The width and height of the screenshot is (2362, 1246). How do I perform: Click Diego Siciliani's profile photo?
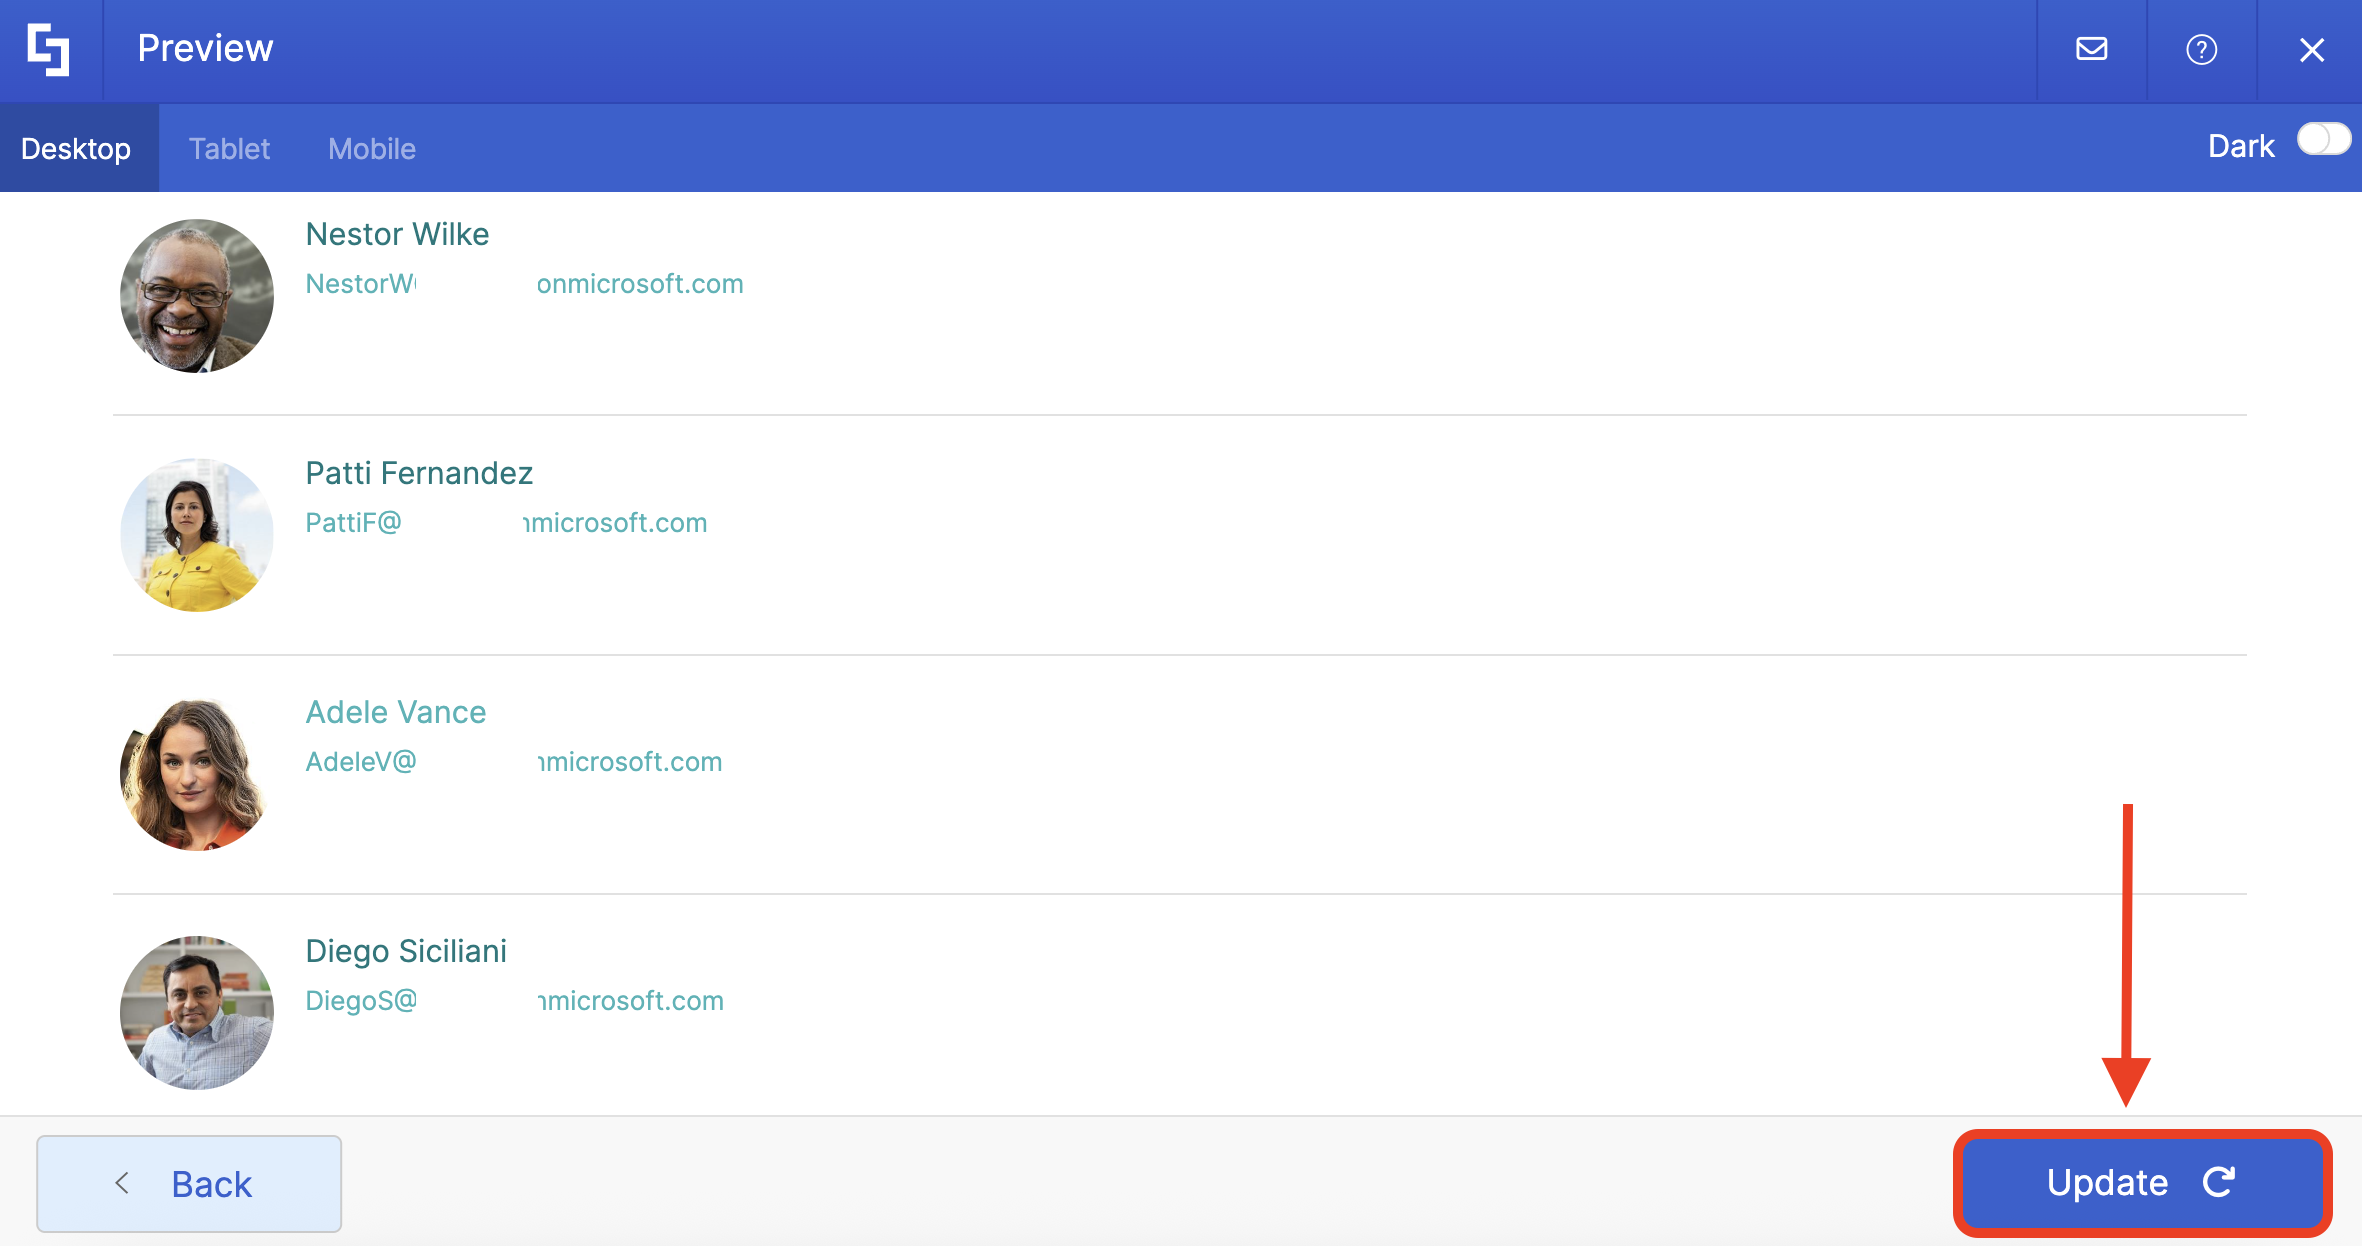[197, 1013]
